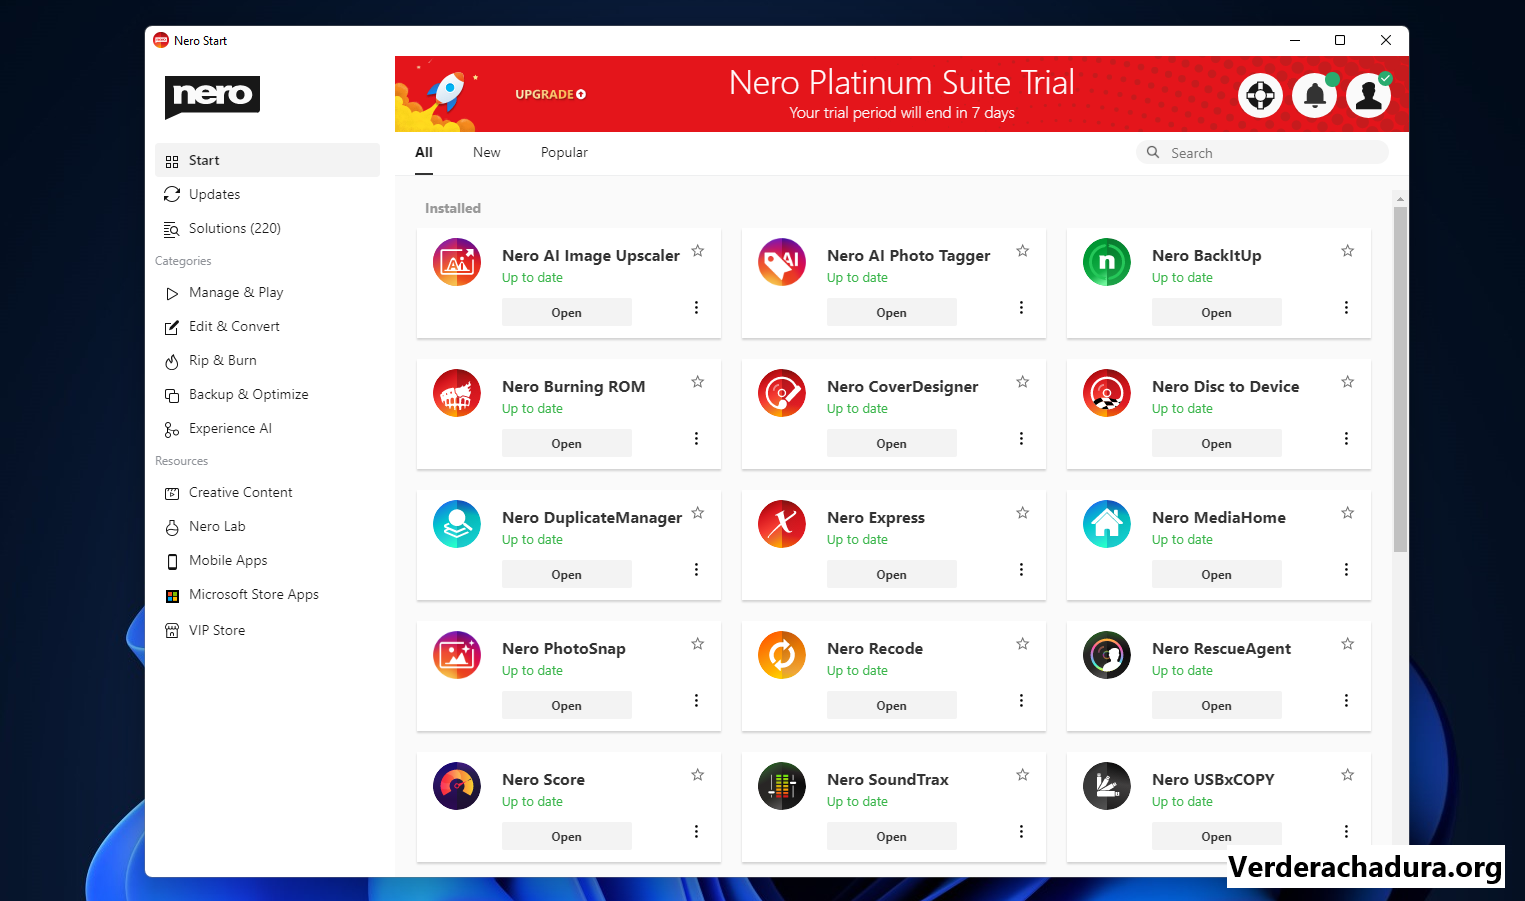Viewport: 1525px width, 901px height.
Task: Open Microsoft Store Apps in sidebar
Action: pos(267,594)
